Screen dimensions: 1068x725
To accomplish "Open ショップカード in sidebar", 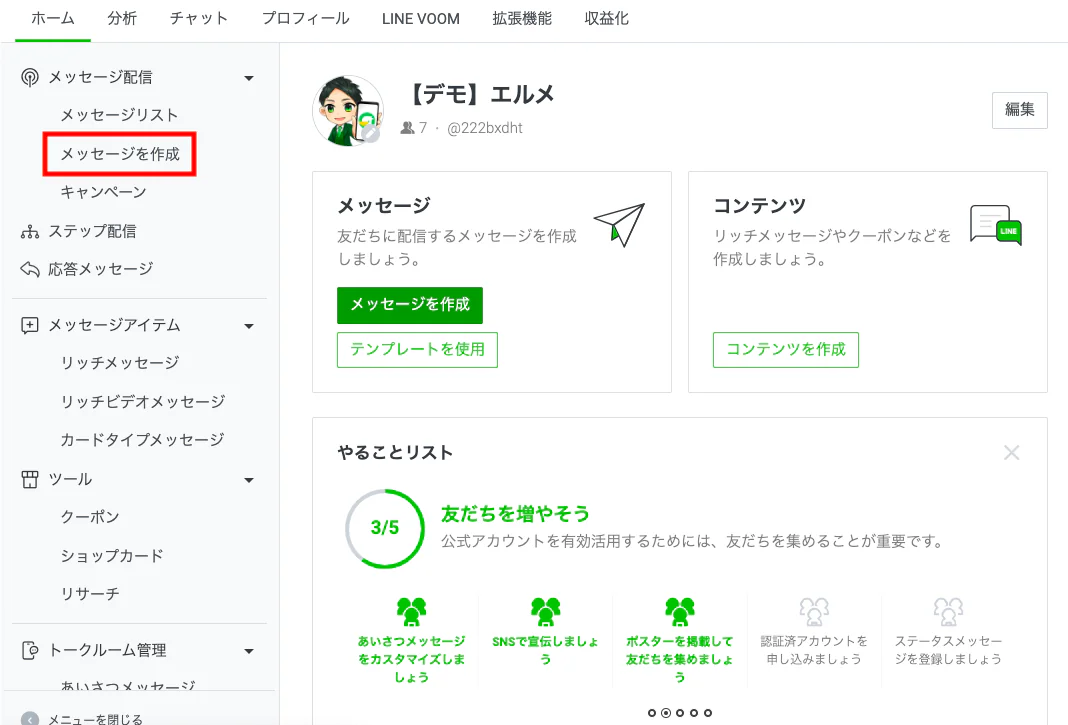I will pos(112,555).
